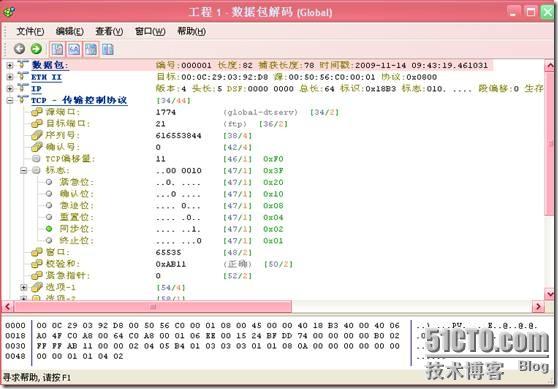Screen dimensions: 558x389
Task: Click the 寻求帮助 status bar text
Action: (x=37, y=378)
